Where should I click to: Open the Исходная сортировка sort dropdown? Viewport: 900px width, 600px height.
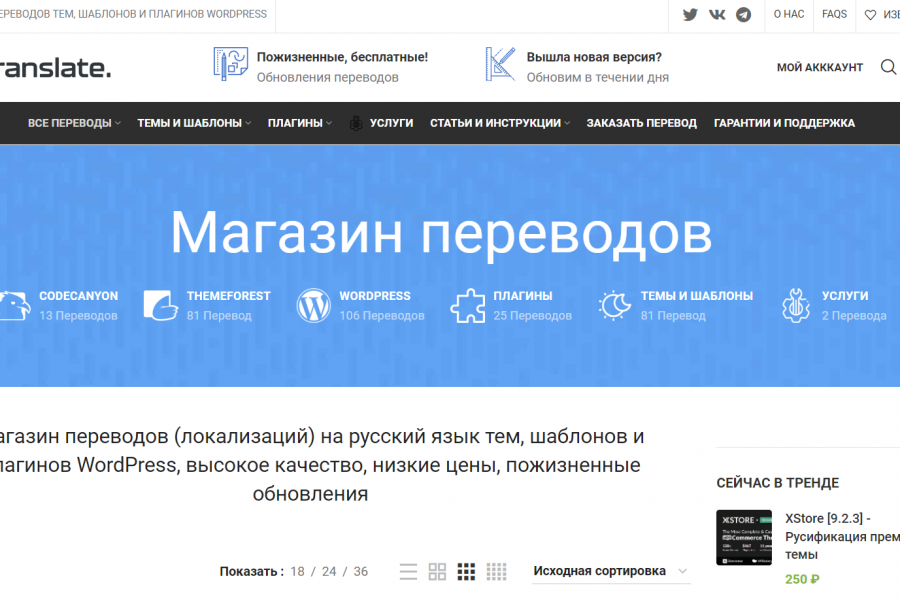pos(611,571)
